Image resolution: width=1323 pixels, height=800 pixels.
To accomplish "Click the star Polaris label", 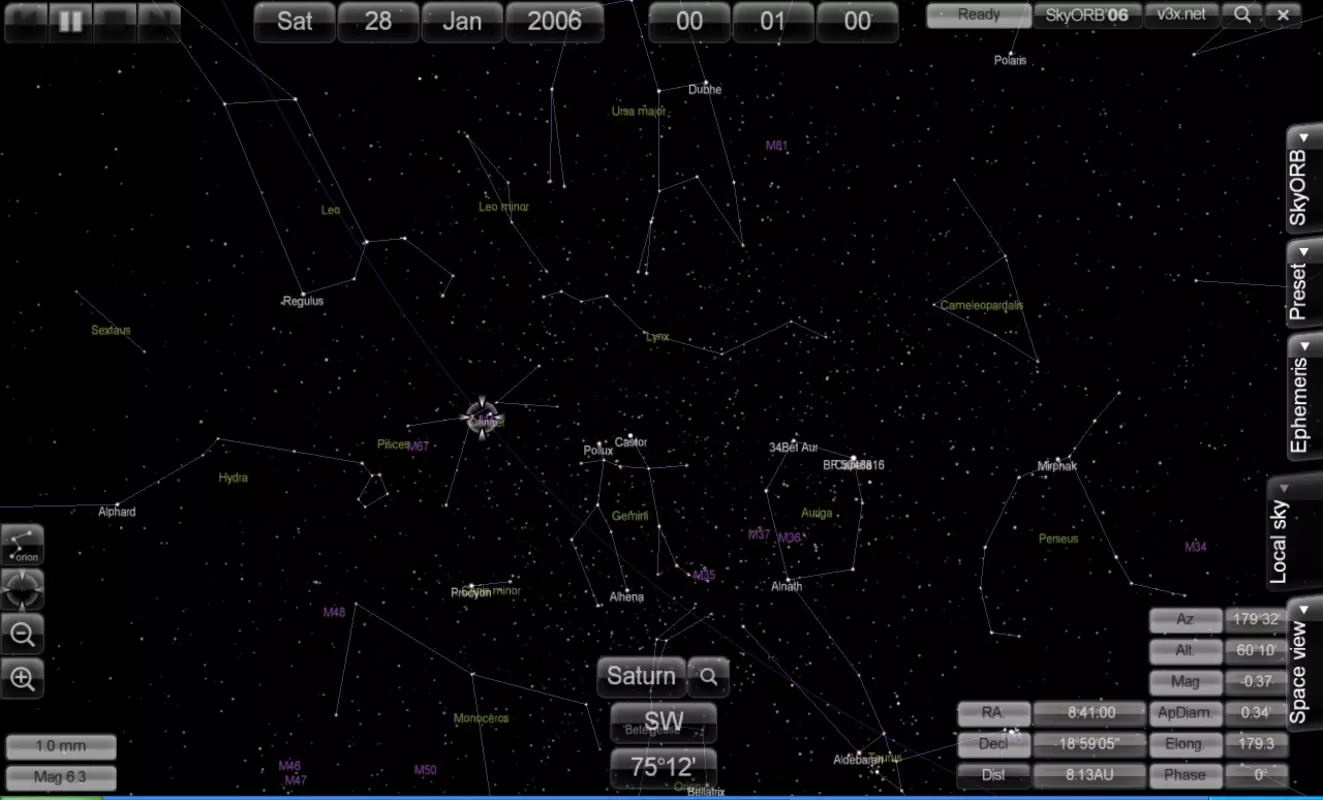I will 1010,60.
